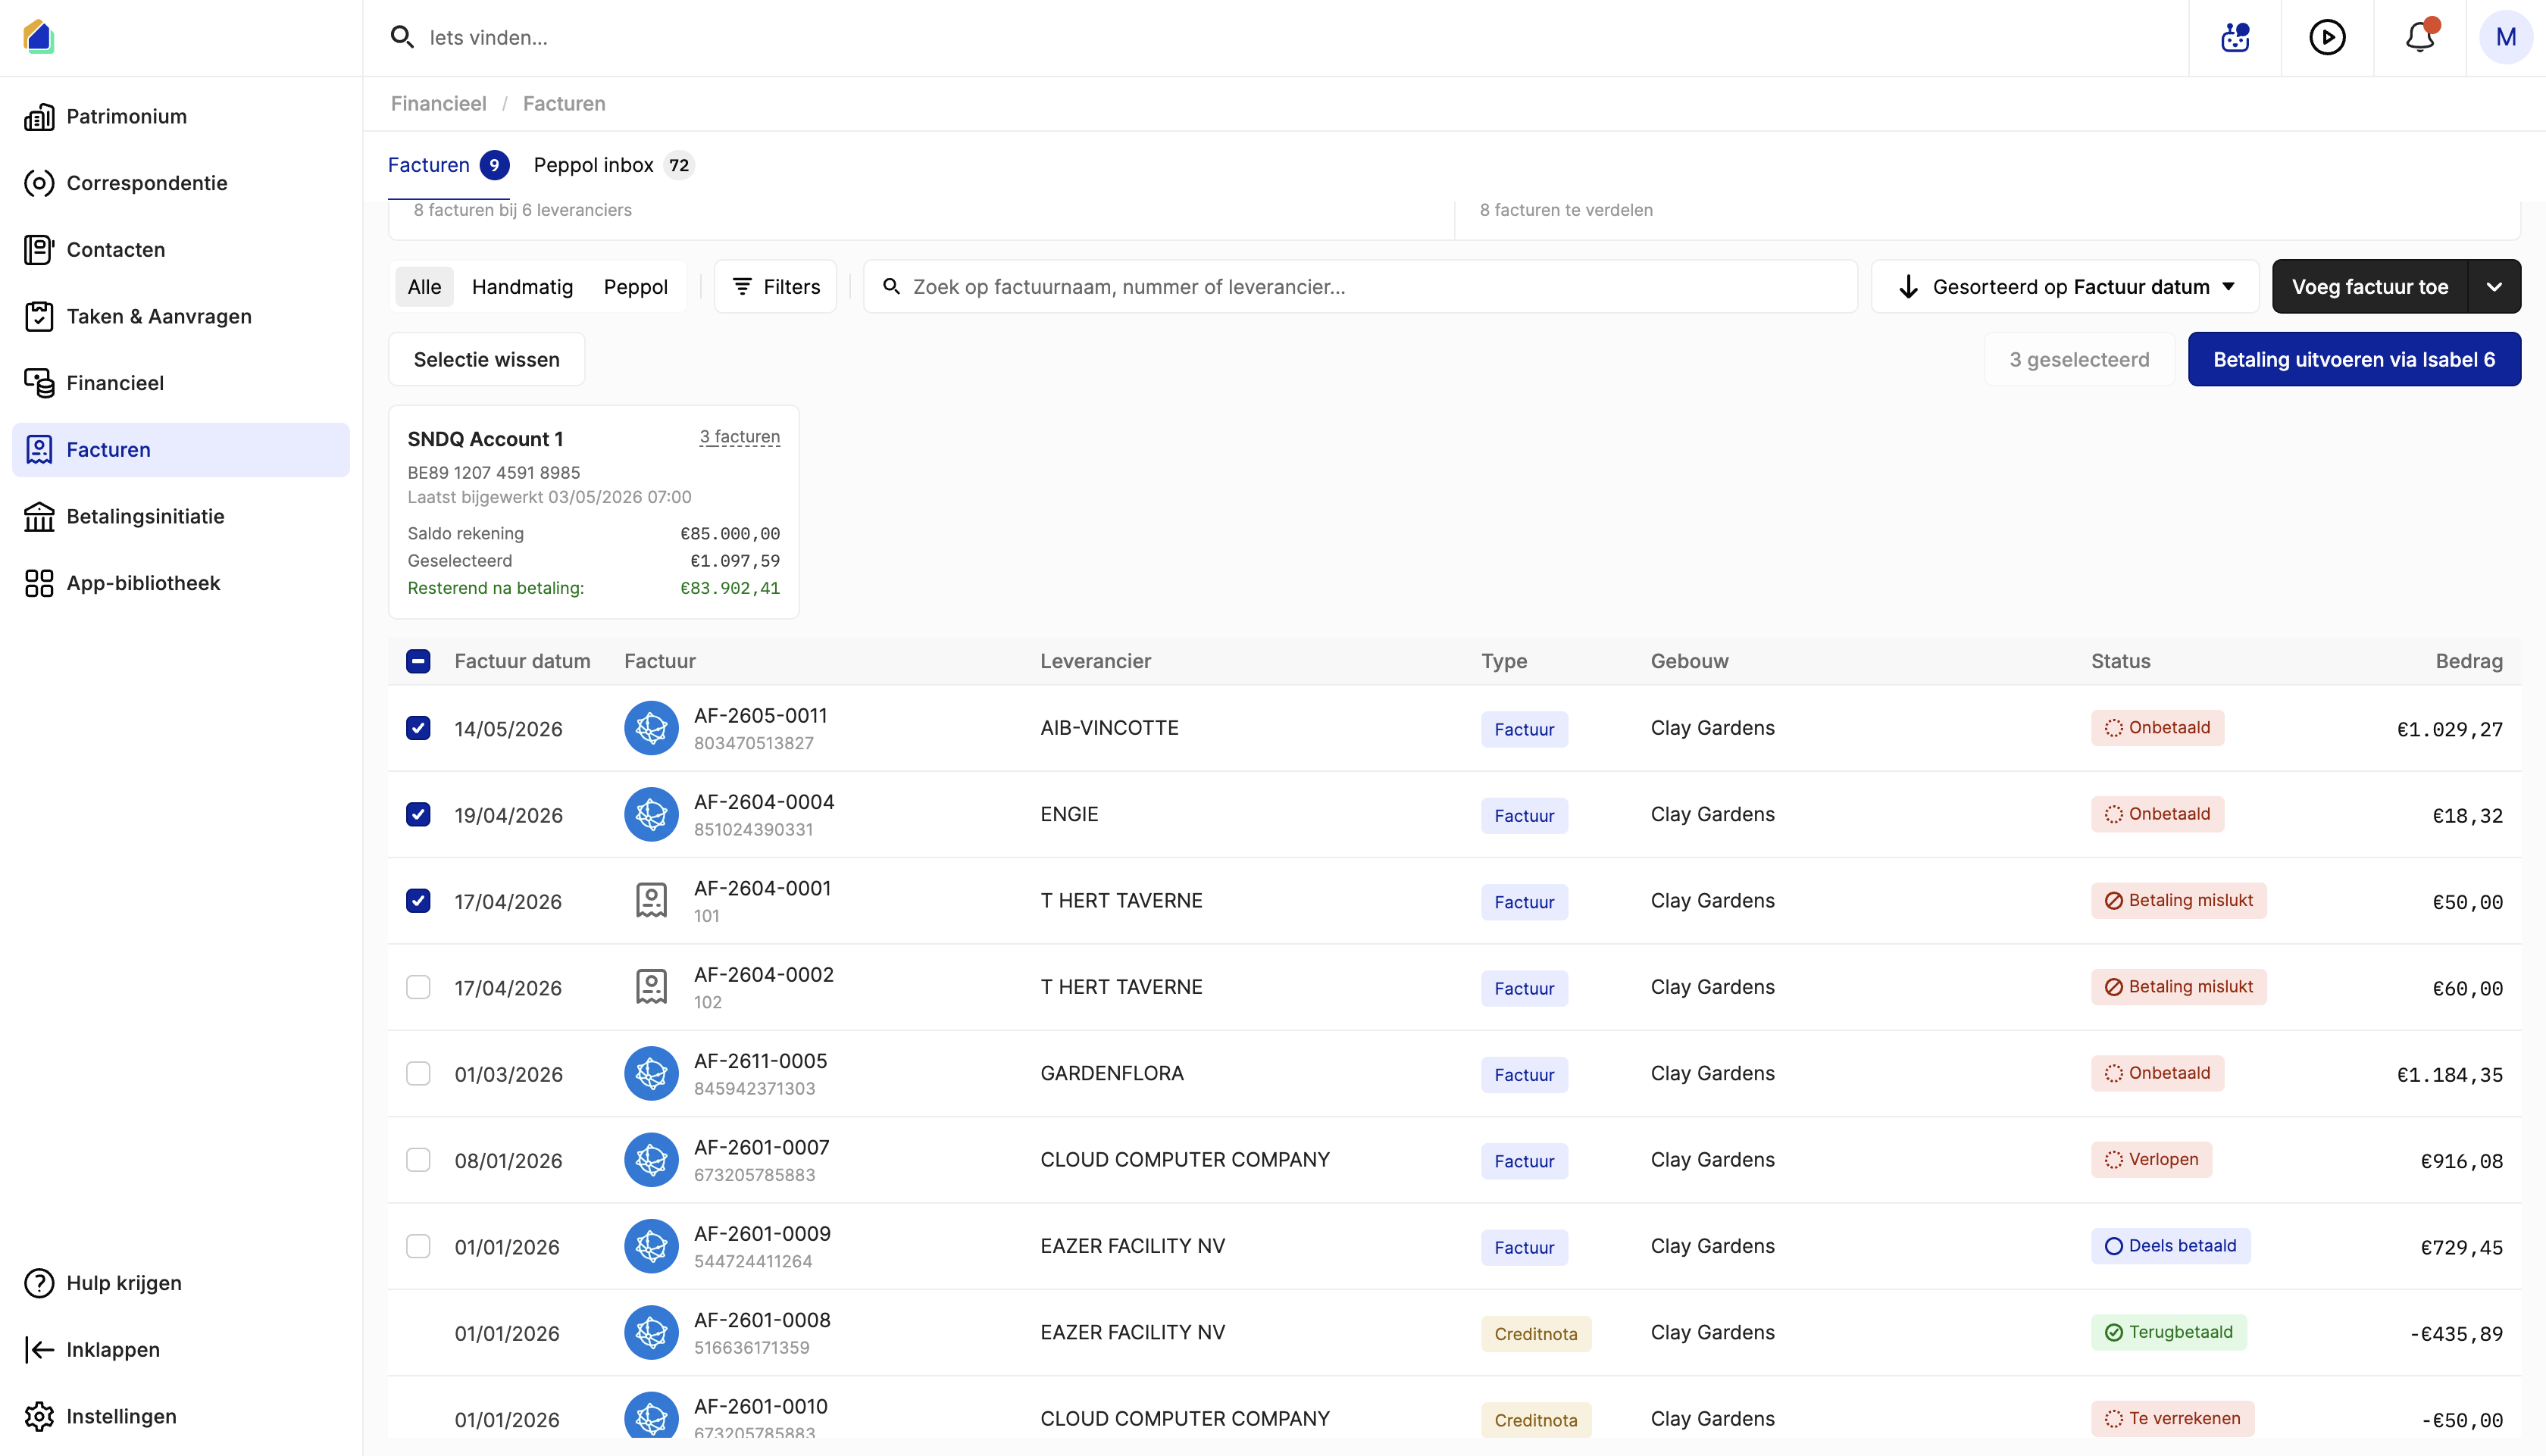Screen dimensions: 2546x1456
Task: Click Factuur datum column header
Action: pos(522,661)
